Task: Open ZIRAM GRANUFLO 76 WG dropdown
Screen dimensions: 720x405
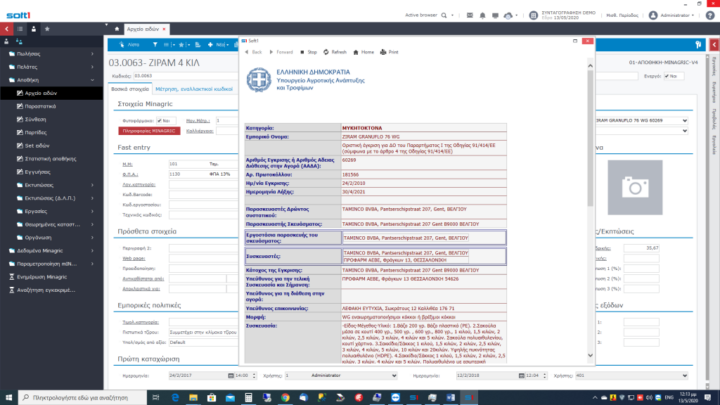Action: (x=685, y=121)
